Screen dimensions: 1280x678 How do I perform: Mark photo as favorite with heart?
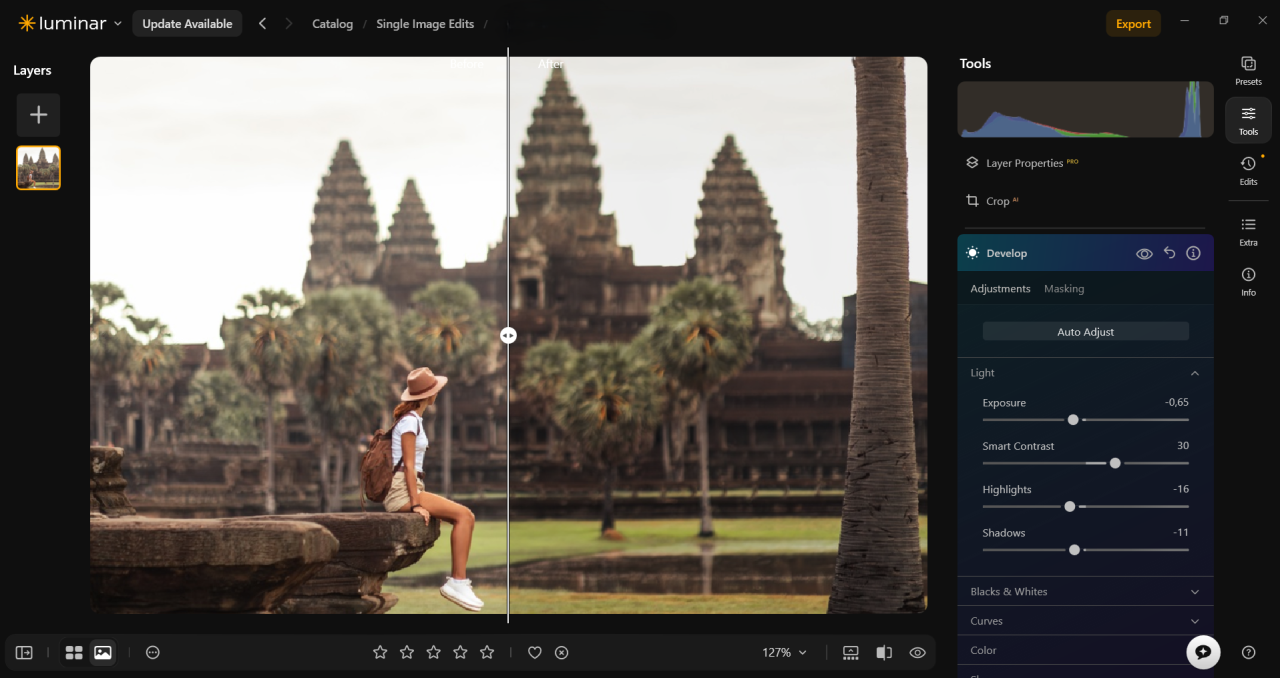click(535, 652)
